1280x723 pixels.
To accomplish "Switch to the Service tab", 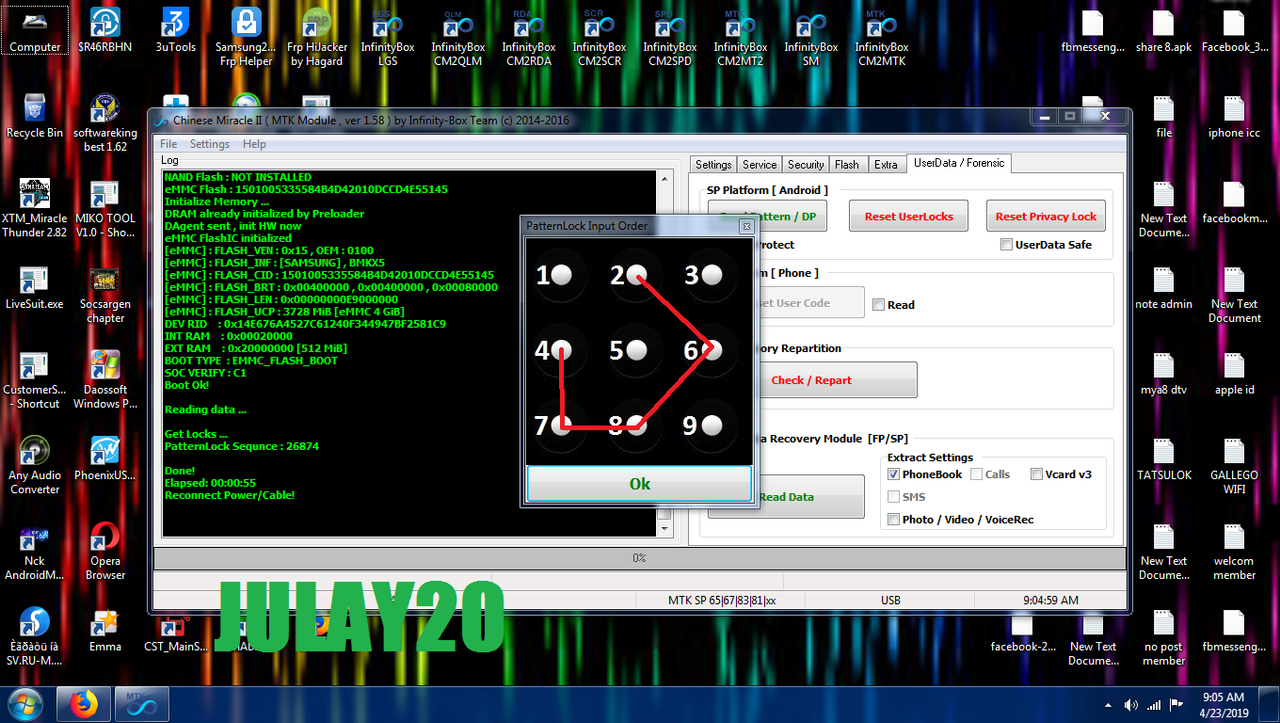I will click(759, 165).
